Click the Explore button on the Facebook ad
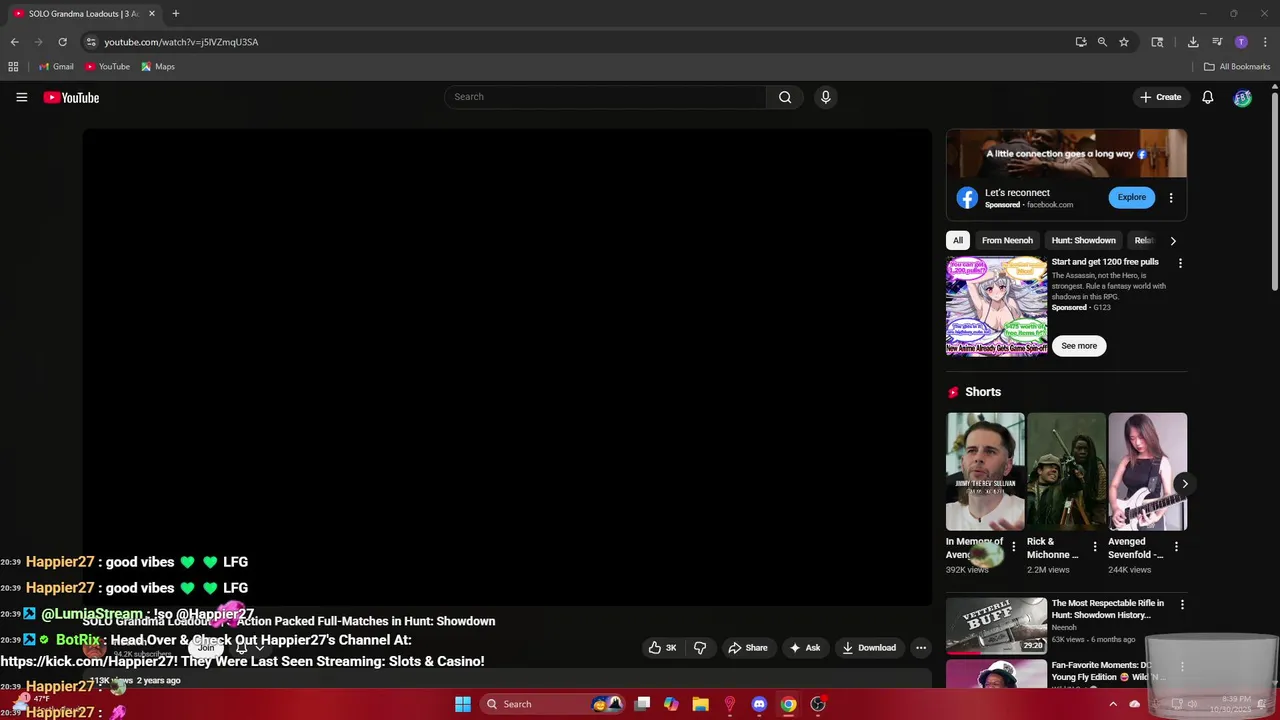 click(x=1131, y=197)
